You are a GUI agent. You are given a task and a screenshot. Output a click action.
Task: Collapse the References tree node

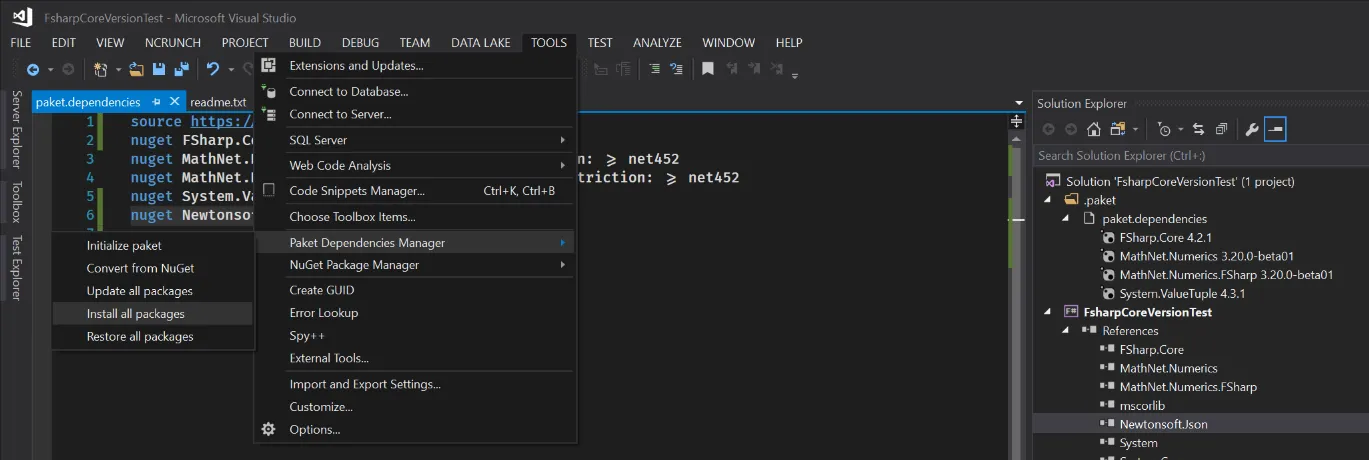pos(1066,330)
